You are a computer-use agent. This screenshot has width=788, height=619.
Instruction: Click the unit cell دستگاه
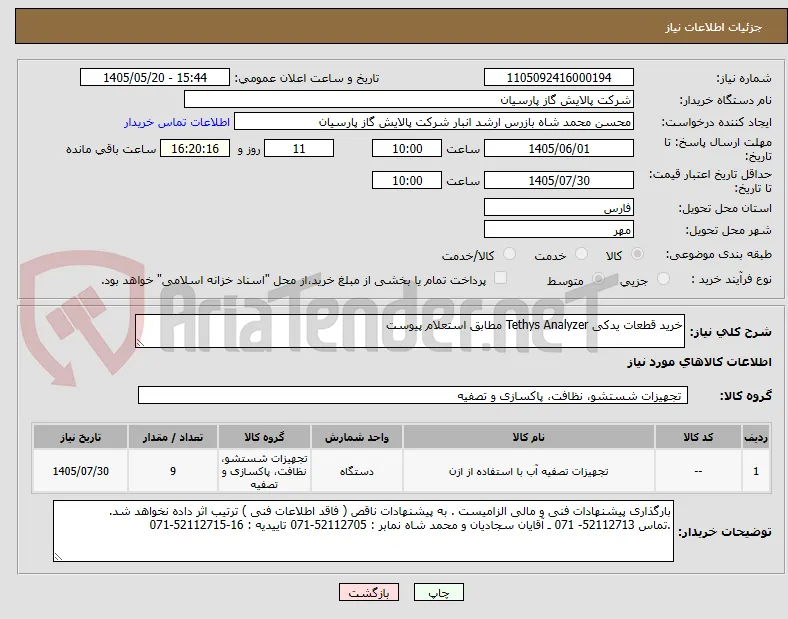coord(357,471)
